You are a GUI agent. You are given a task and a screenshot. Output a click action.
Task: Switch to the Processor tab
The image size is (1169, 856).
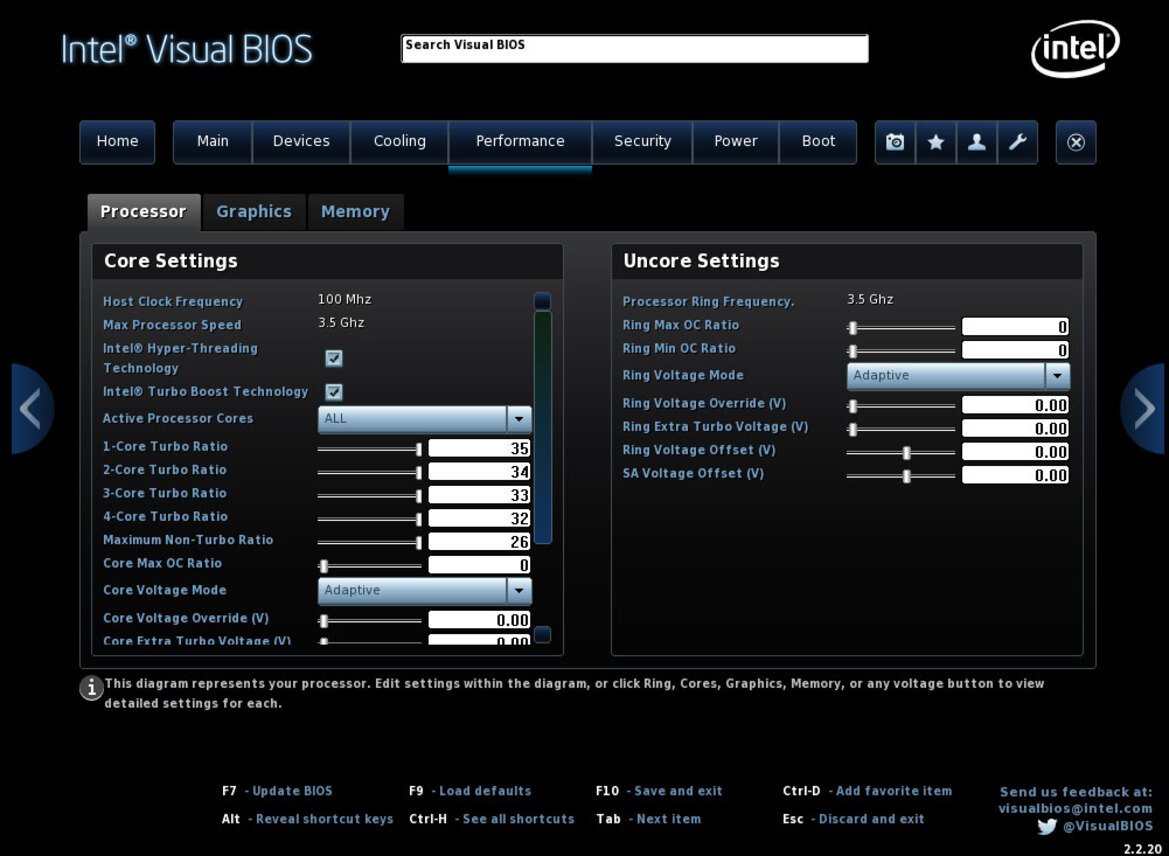(144, 212)
